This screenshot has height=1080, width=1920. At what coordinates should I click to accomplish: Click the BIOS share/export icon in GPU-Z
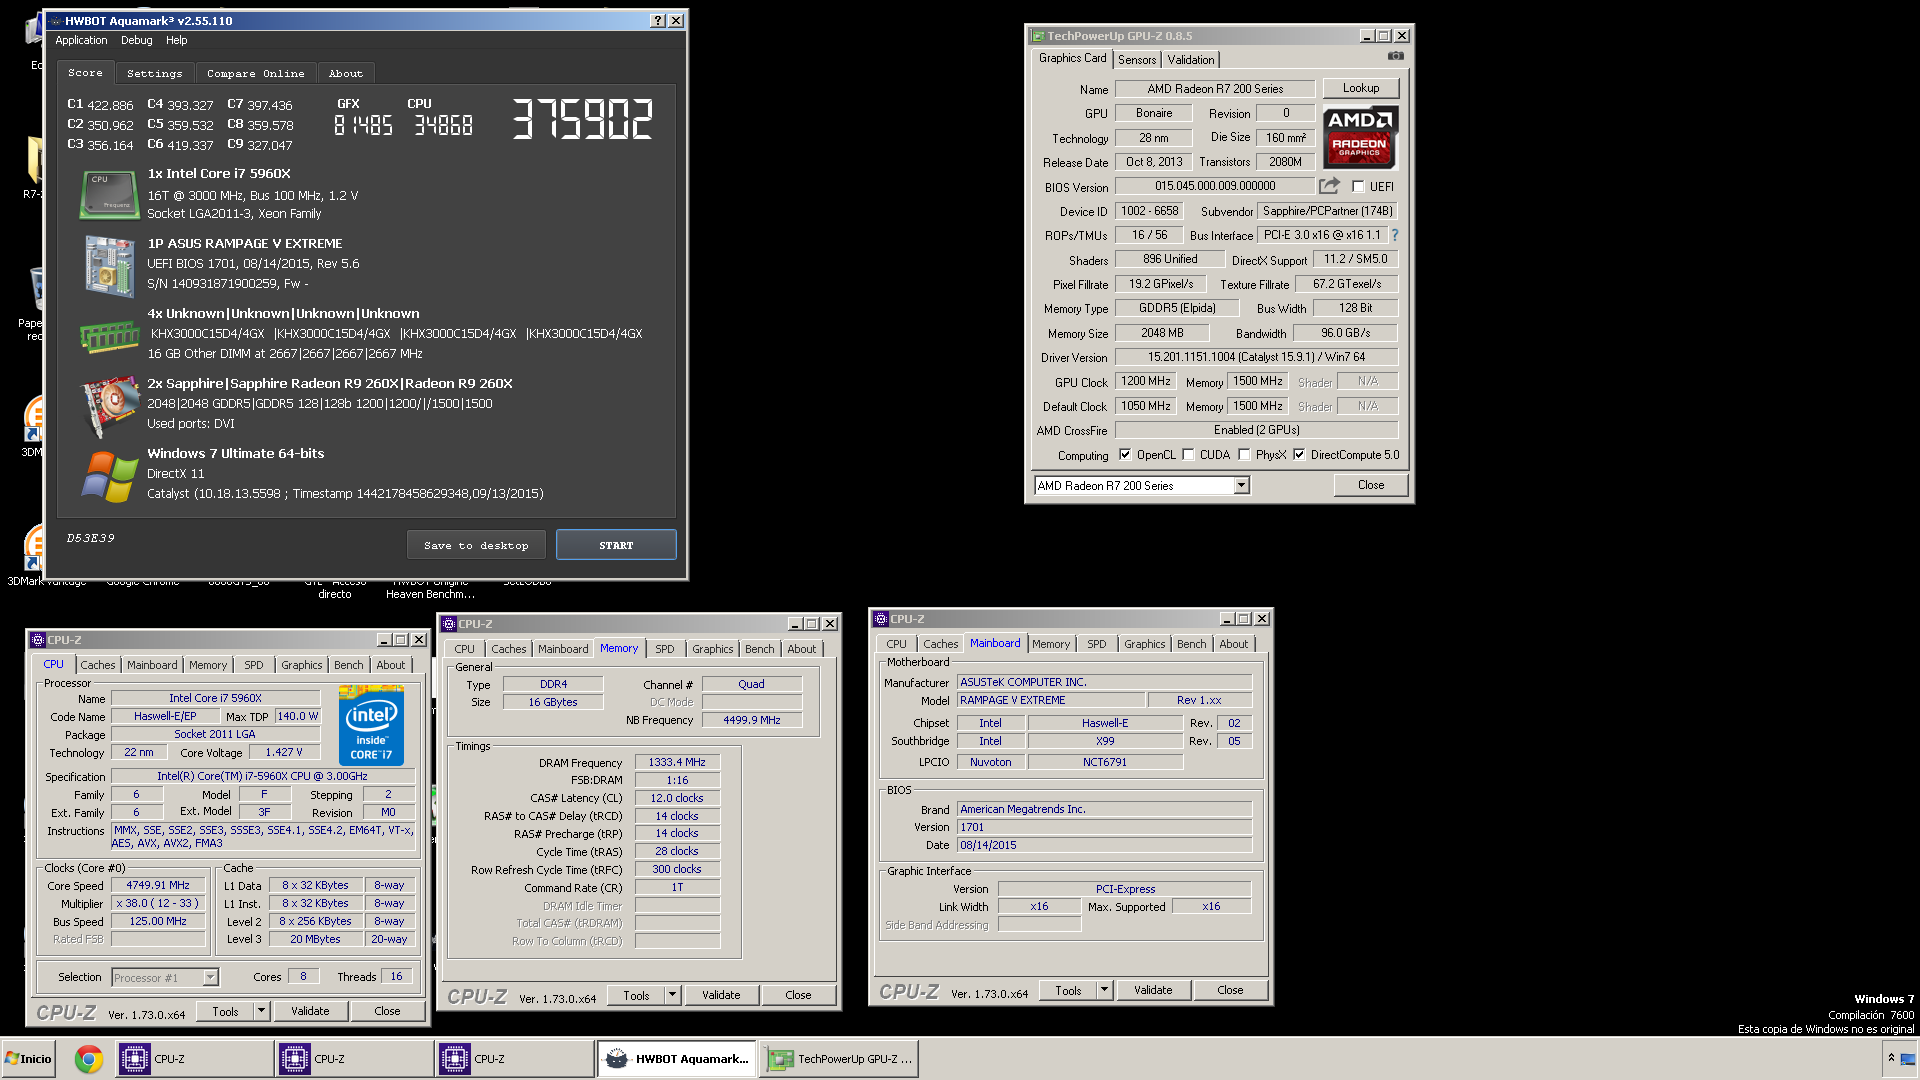click(x=1329, y=186)
